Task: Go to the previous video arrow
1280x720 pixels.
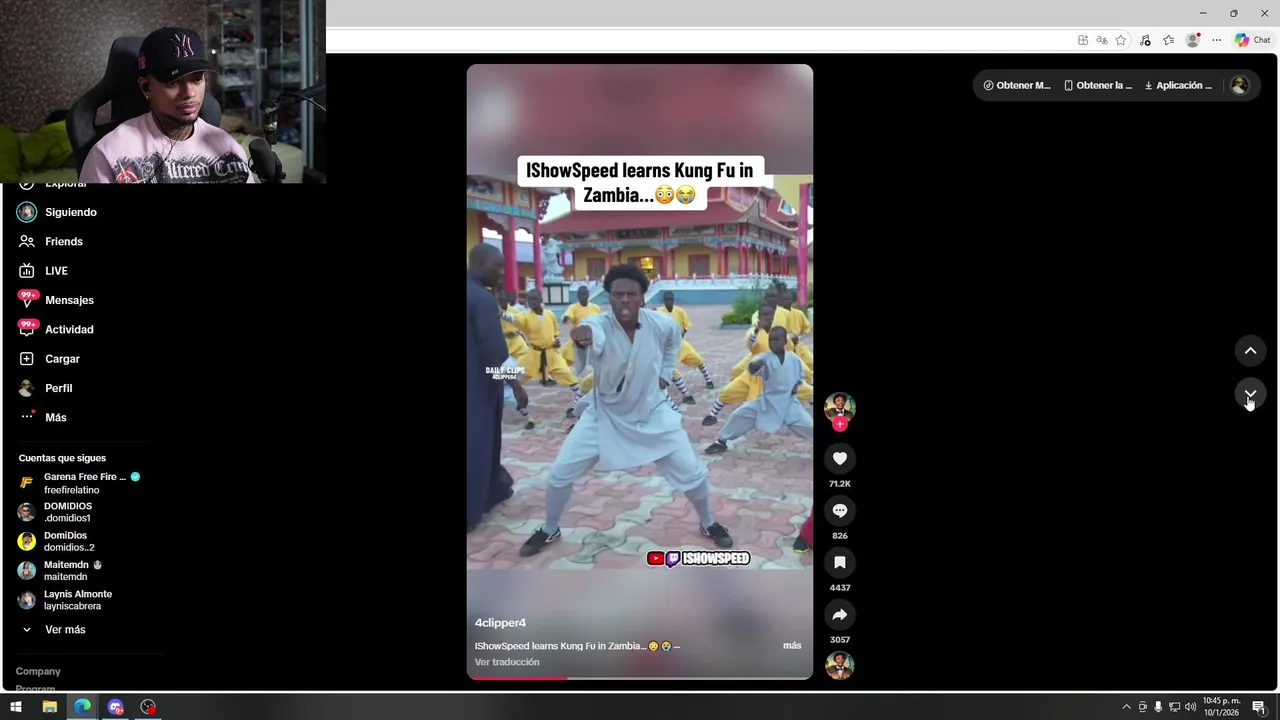Action: click(x=1250, y=351)
